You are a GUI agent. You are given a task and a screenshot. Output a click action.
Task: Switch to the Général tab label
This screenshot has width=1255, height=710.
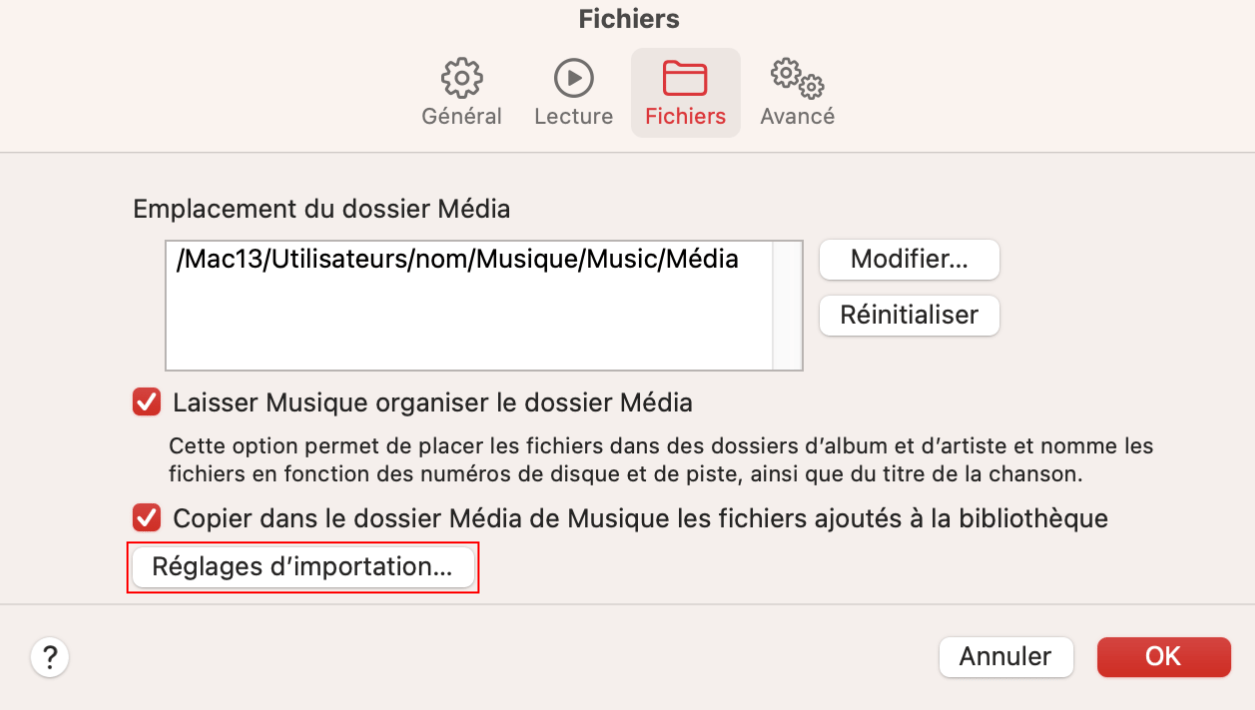click(461, 116)
